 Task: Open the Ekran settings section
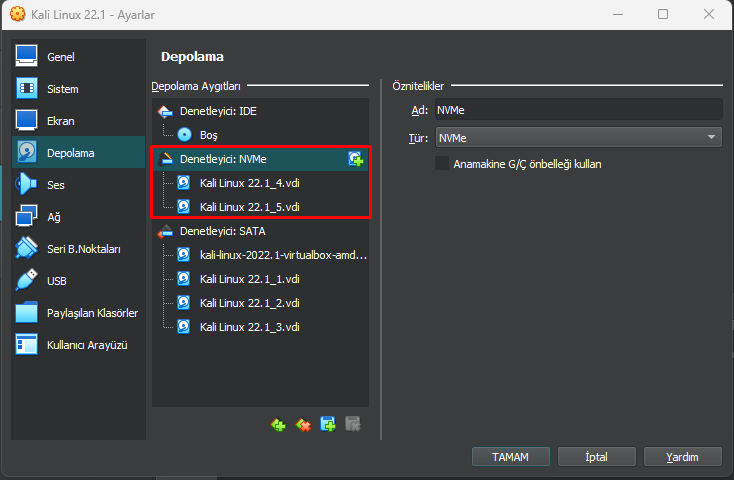coord(78,121)
